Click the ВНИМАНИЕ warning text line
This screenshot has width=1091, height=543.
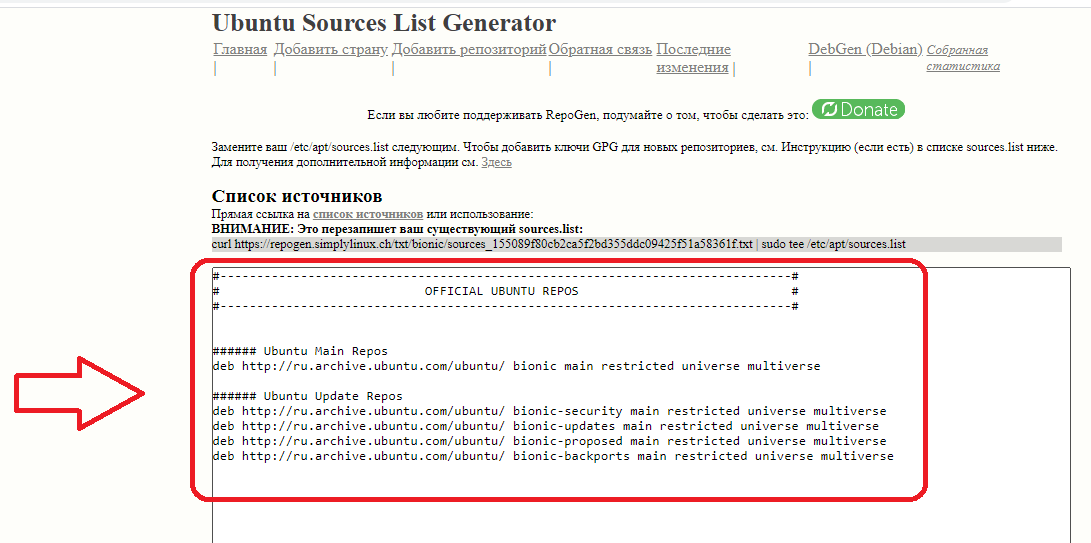397,229
